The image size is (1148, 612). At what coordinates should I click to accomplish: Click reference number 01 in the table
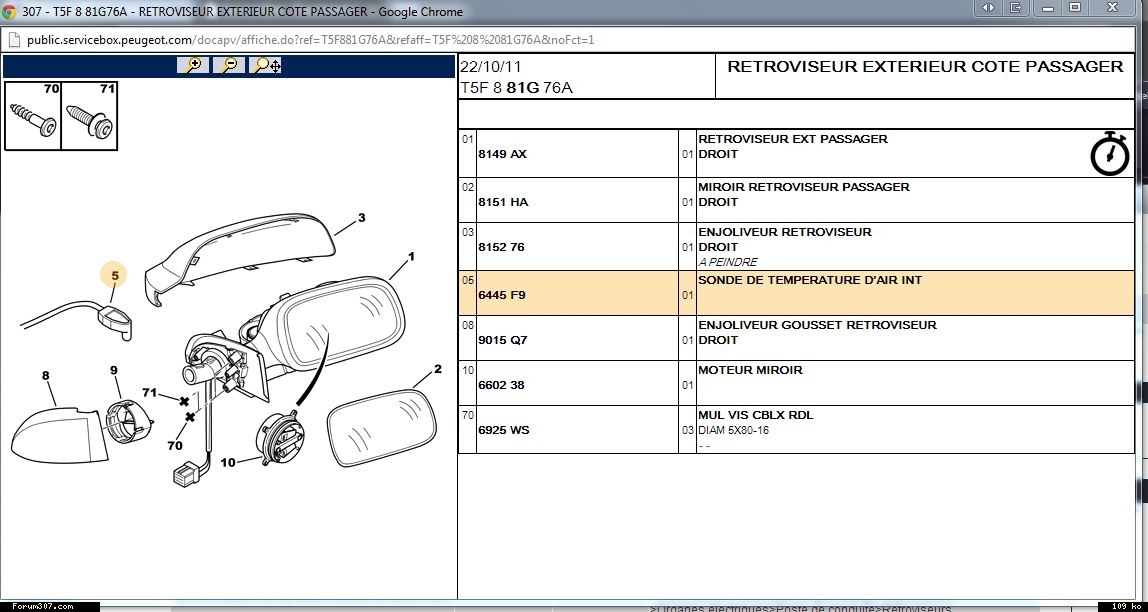coord(468,139)
